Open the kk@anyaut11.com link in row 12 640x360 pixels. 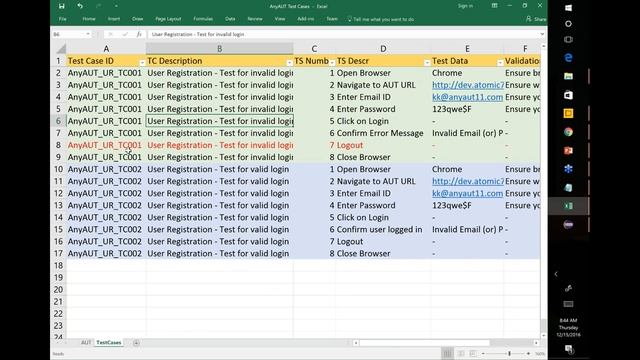(467, 193)
